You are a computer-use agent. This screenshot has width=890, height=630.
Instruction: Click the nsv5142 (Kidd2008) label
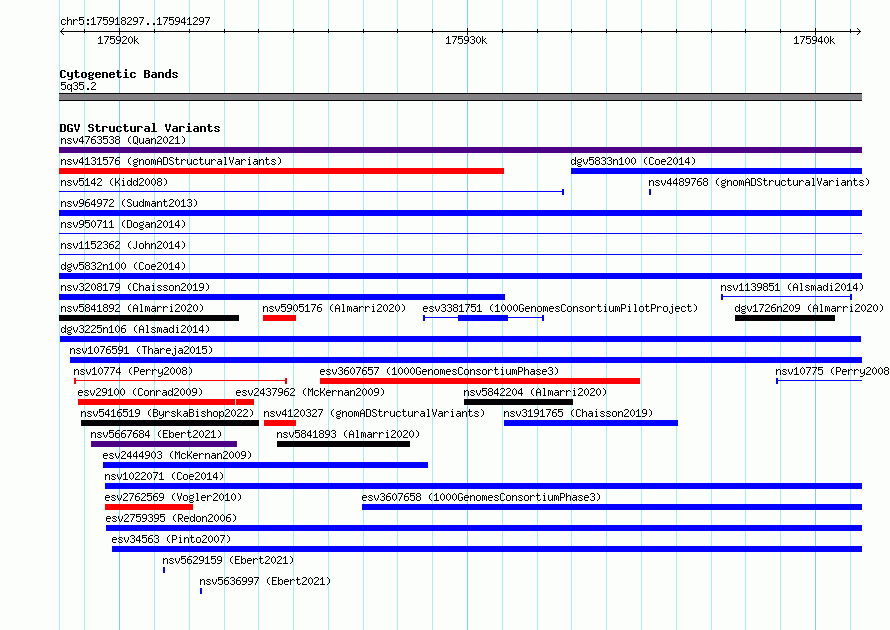(x=114, y=182)
